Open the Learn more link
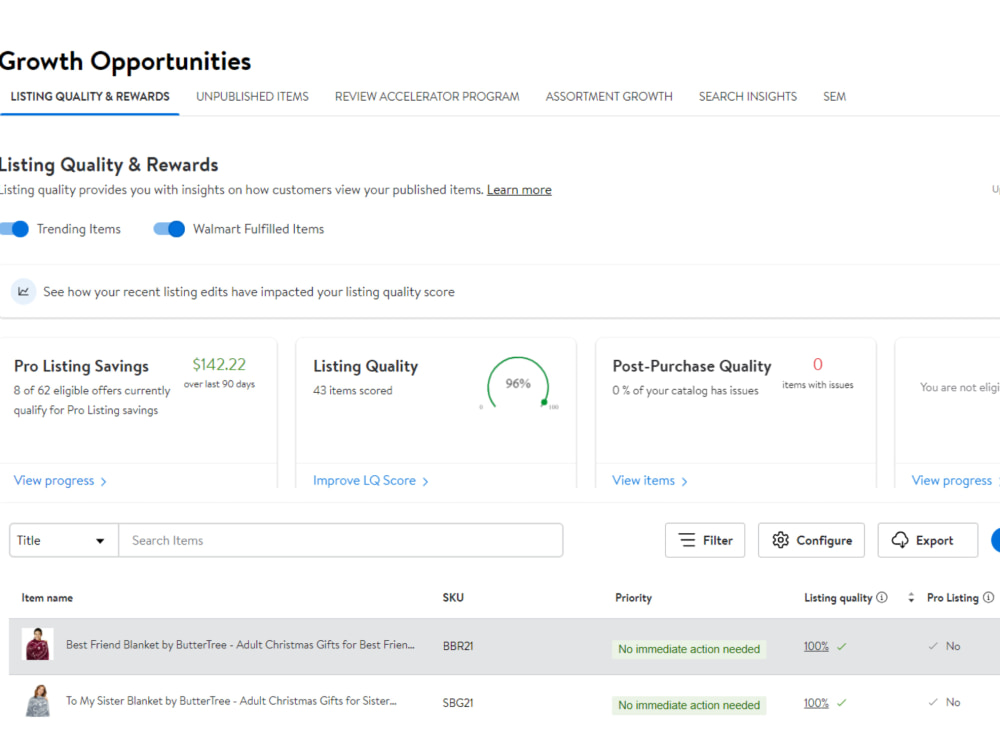Image resolution: width=1000 pixels, height=750 pixels. [x=519, y=190]
